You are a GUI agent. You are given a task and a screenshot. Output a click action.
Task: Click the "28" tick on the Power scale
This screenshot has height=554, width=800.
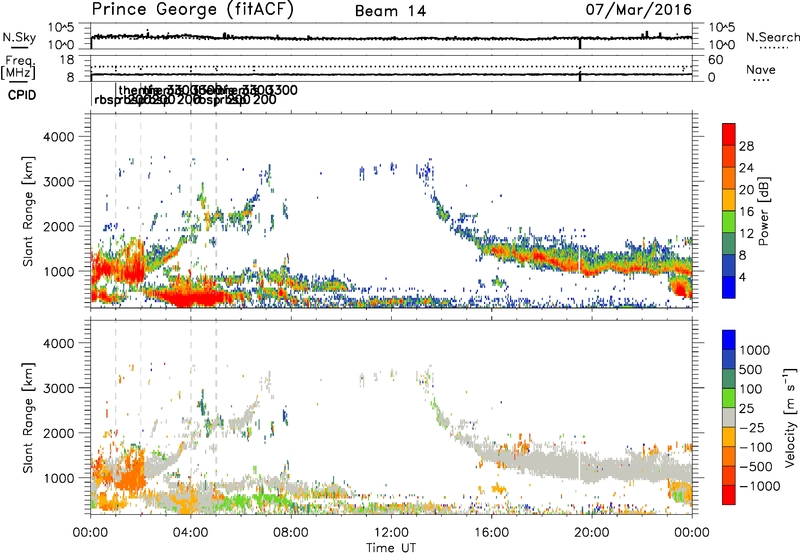[x=746, y=146]
